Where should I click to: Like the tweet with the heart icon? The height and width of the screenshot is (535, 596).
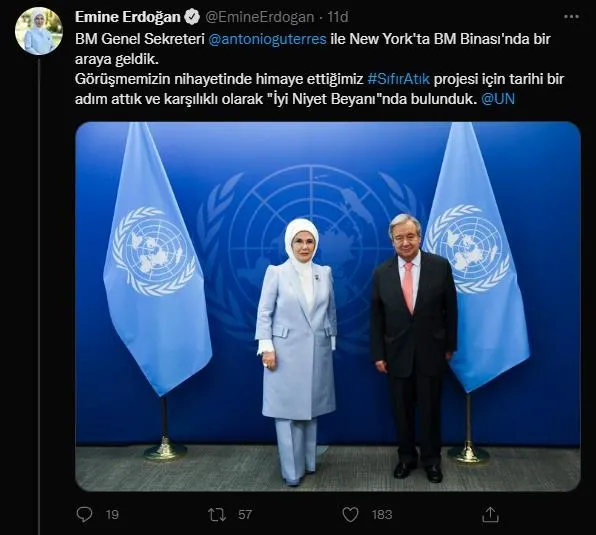350,515
